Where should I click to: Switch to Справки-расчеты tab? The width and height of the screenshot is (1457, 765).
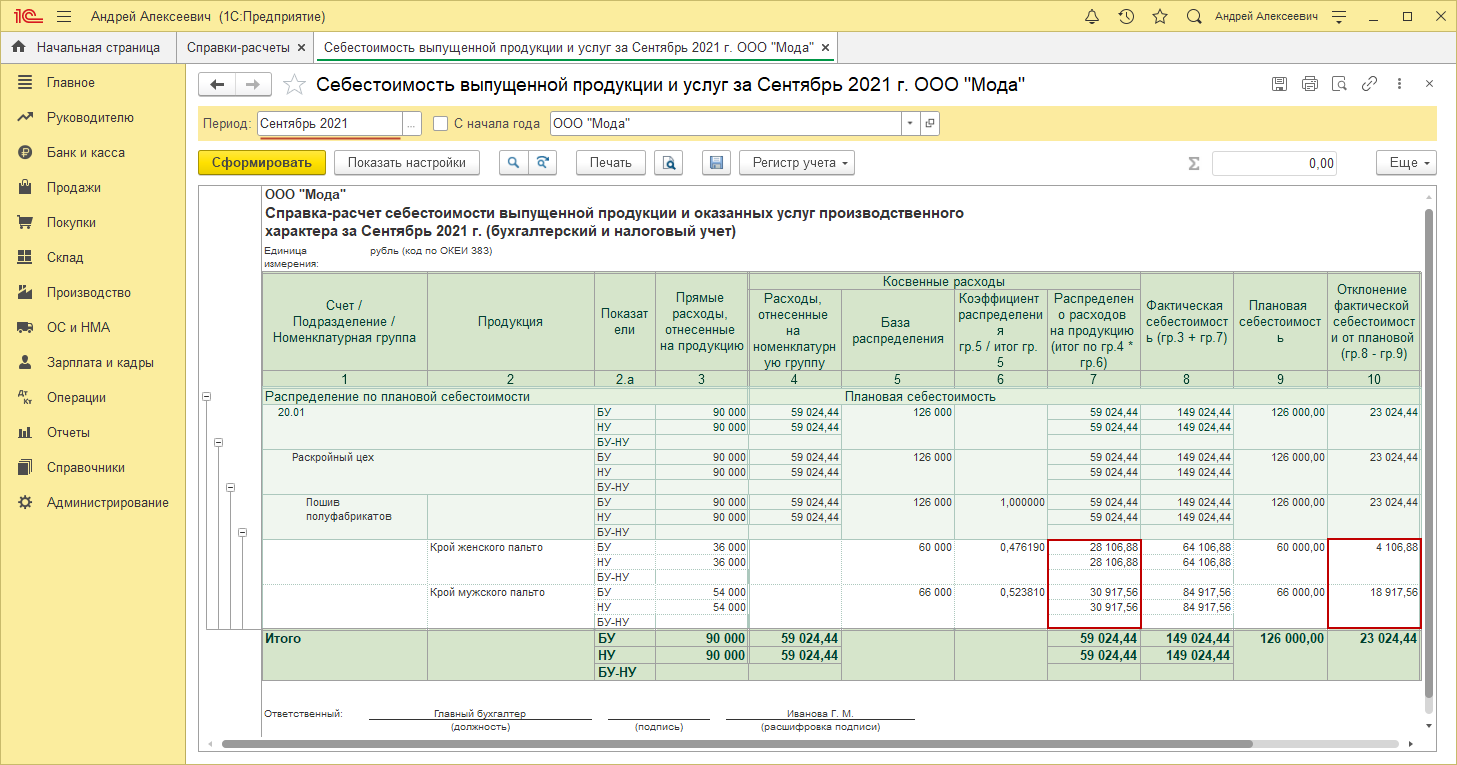(244, 47)
